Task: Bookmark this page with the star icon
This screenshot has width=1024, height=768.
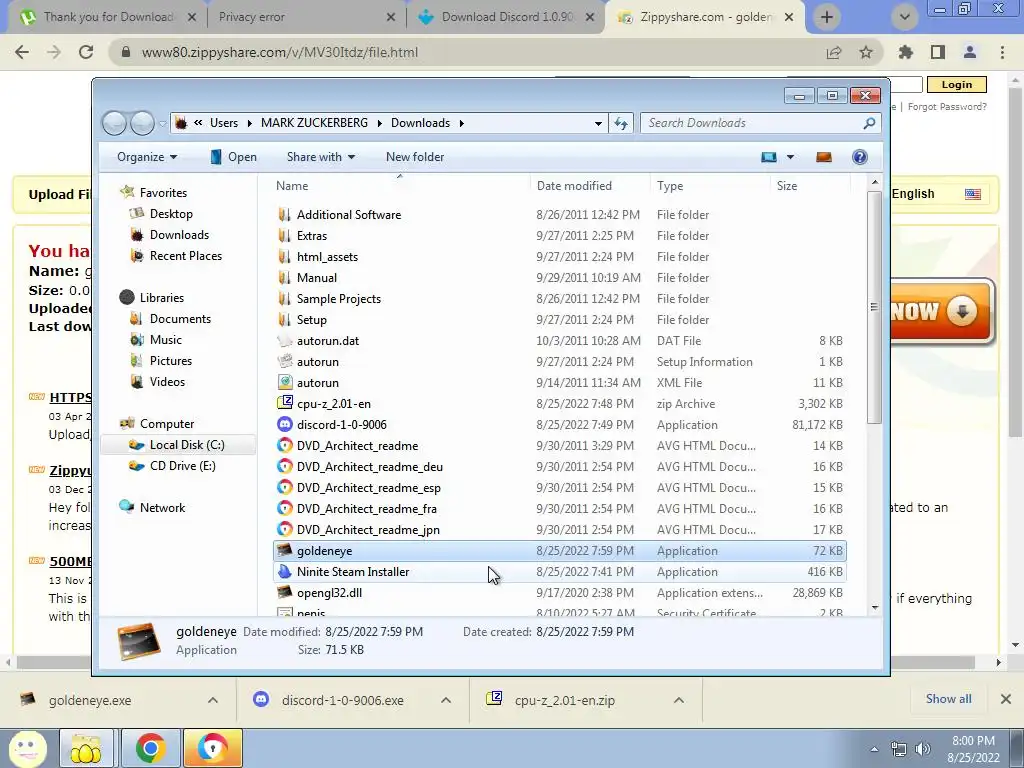Action: (866, 52)
